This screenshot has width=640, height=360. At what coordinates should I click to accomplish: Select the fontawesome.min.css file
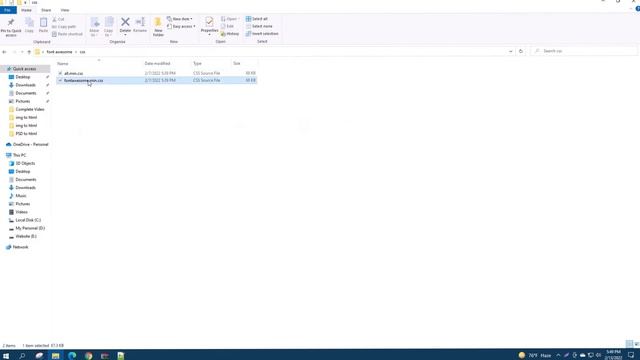(x=157, y=80)
